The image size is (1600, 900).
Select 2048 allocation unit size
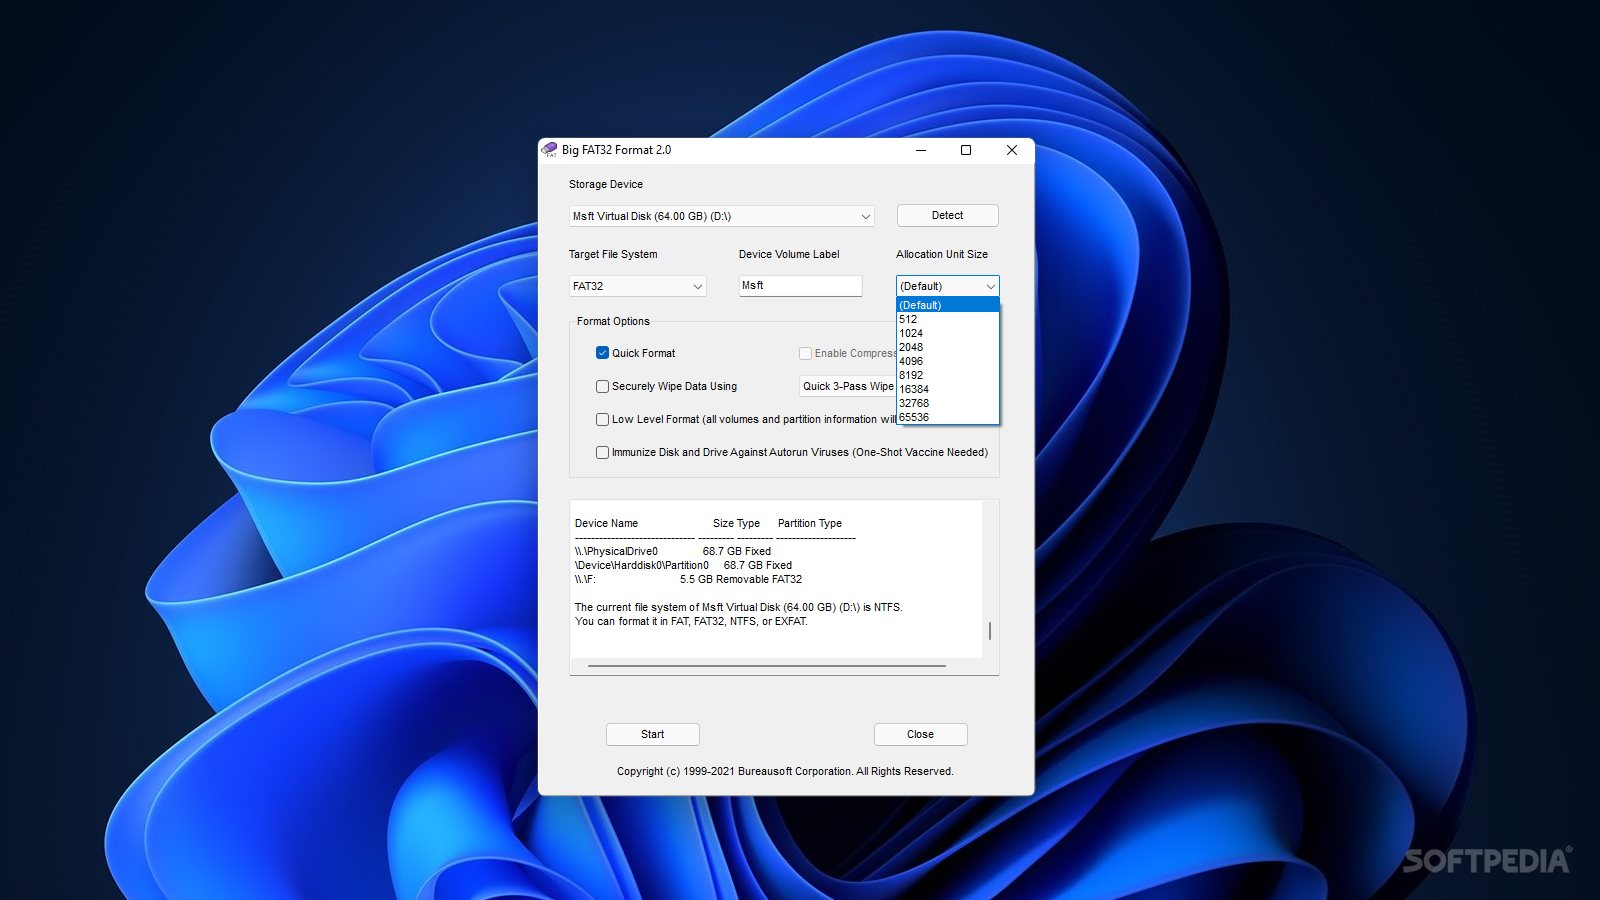[x=947, y=347]
